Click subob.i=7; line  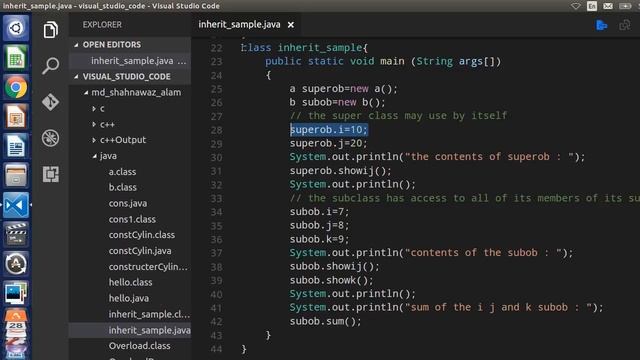(x=320, y=212)
